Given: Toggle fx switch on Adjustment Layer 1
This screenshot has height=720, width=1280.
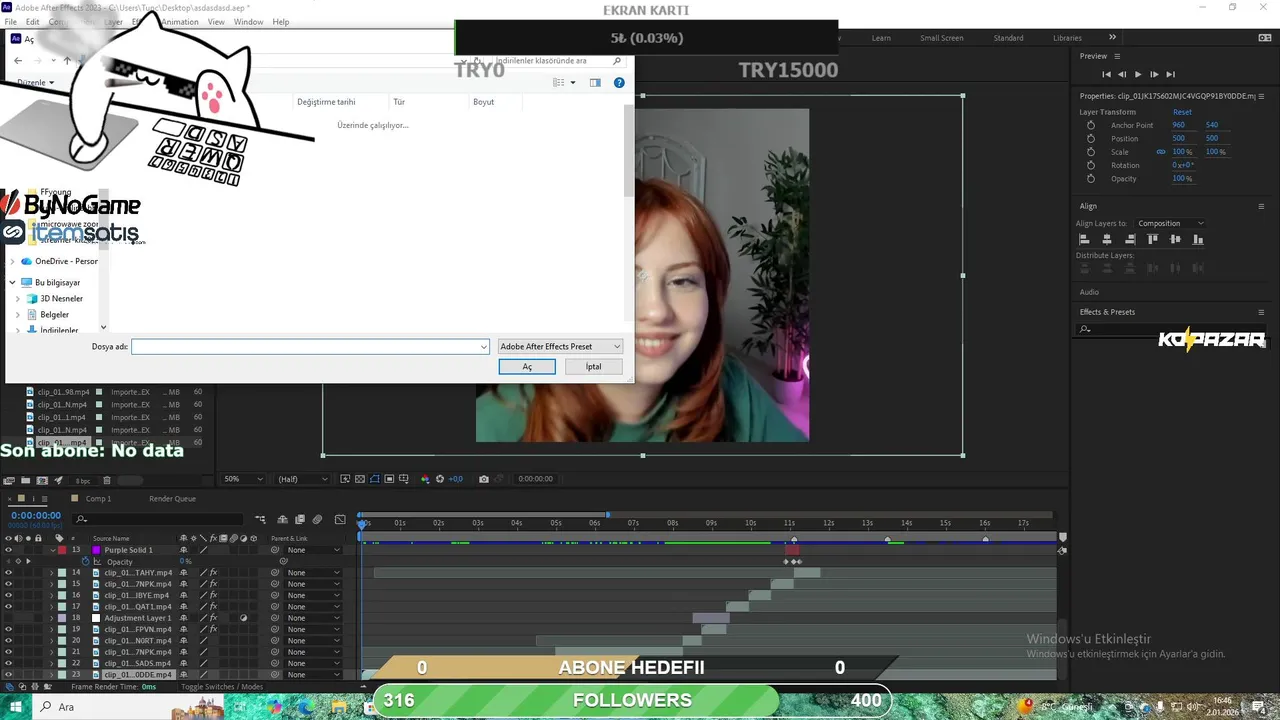Looking at the screenshot, I should [x=213, y=618].
